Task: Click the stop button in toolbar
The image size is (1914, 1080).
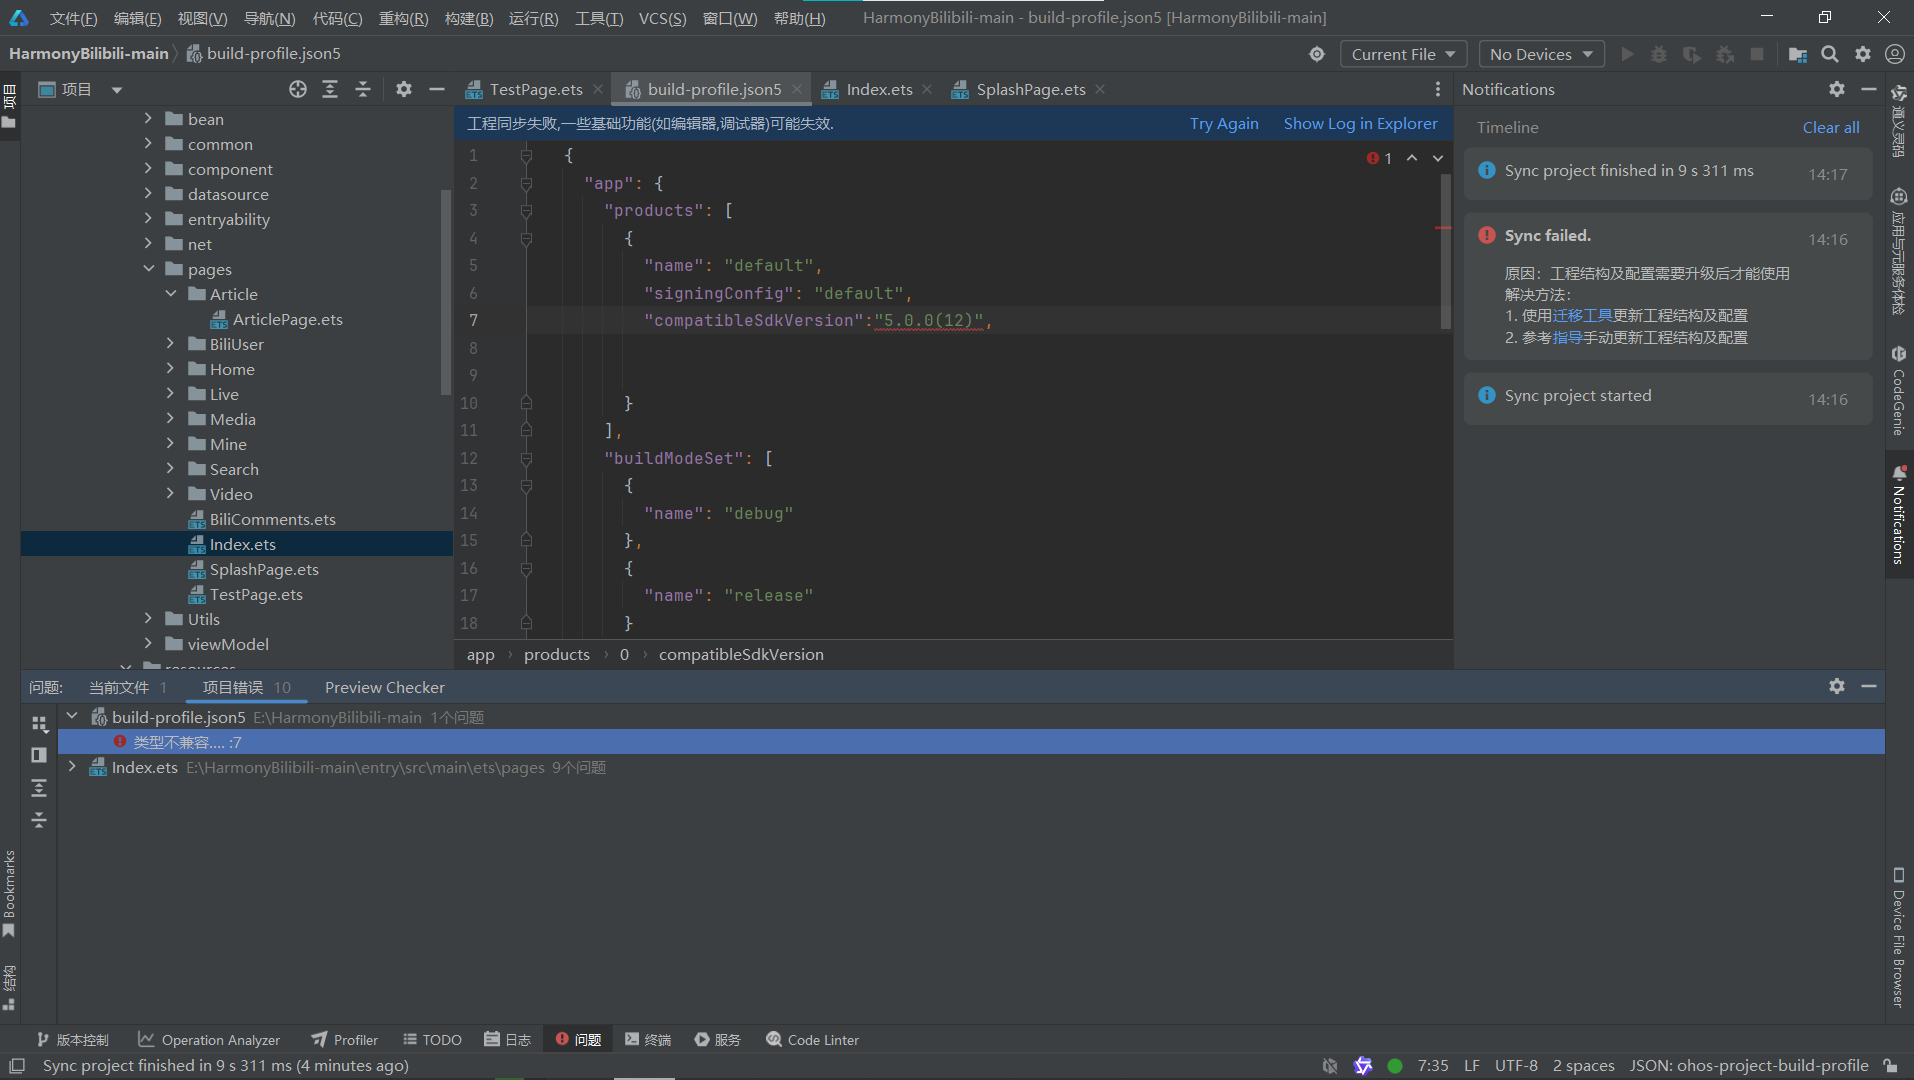Action: pos(1757,54)
